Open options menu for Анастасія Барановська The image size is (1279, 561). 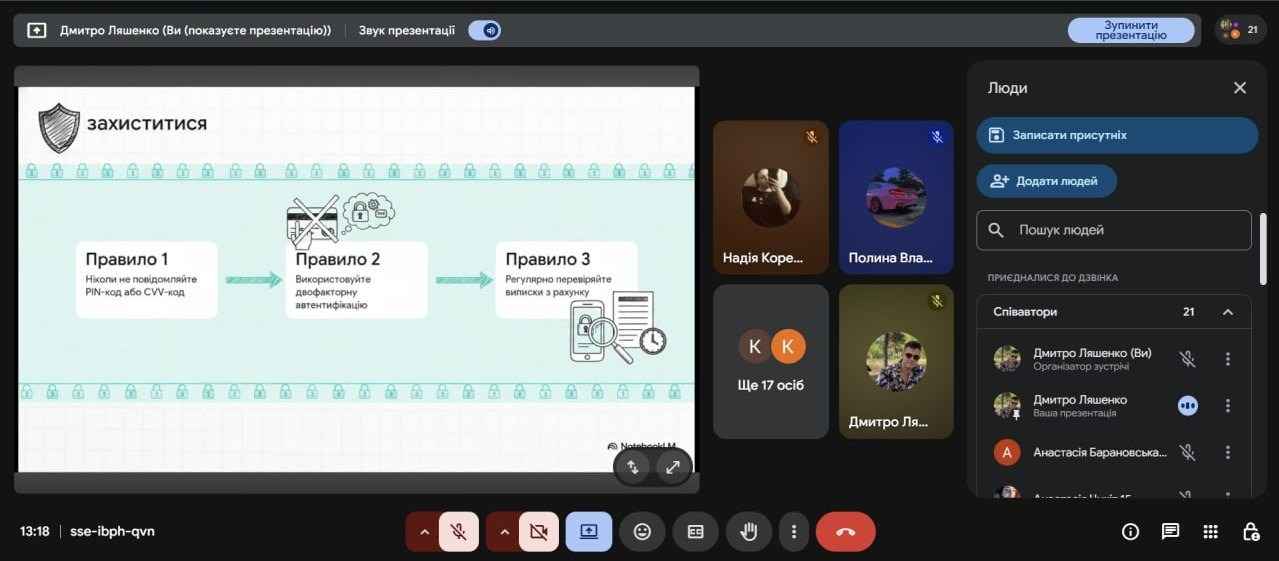pyautogui.click(x=1228, y=452)
